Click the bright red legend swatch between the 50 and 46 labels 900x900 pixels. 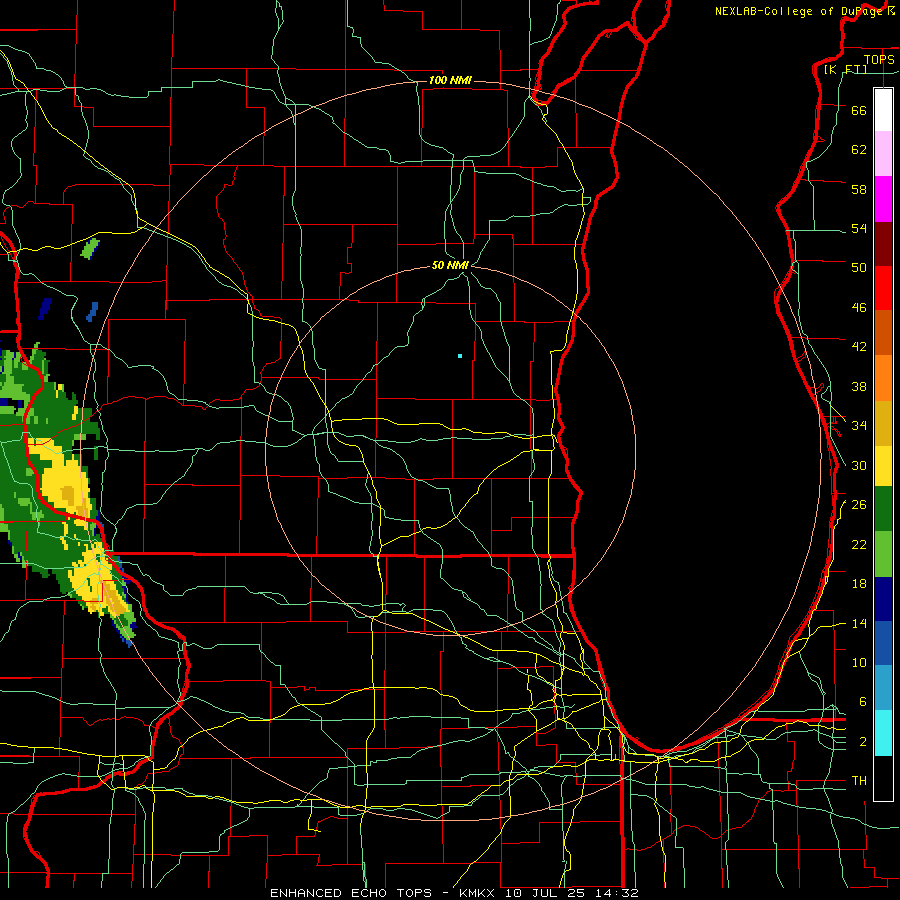(x=883, y=288)
